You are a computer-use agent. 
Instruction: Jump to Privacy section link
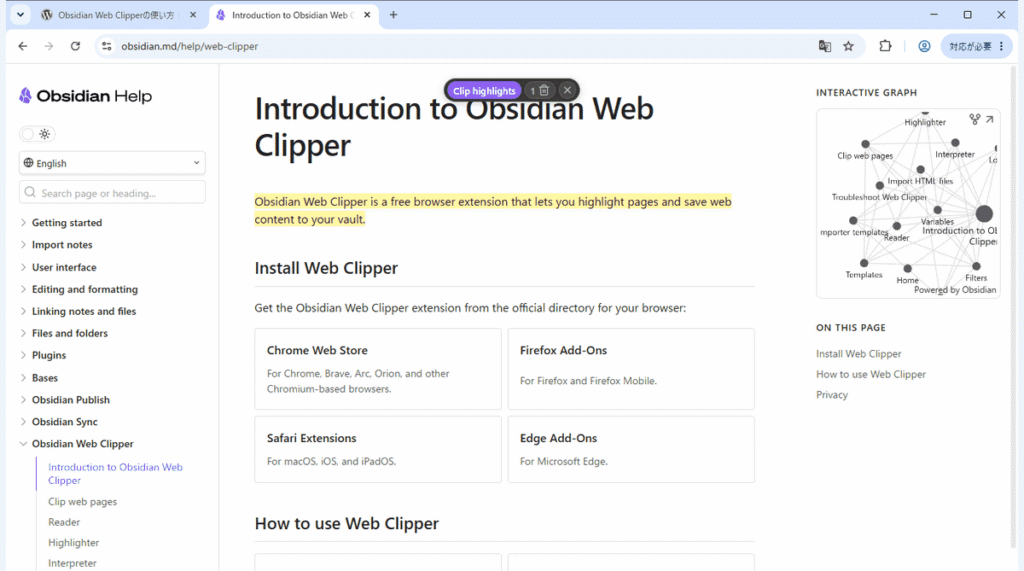[831, 395]
